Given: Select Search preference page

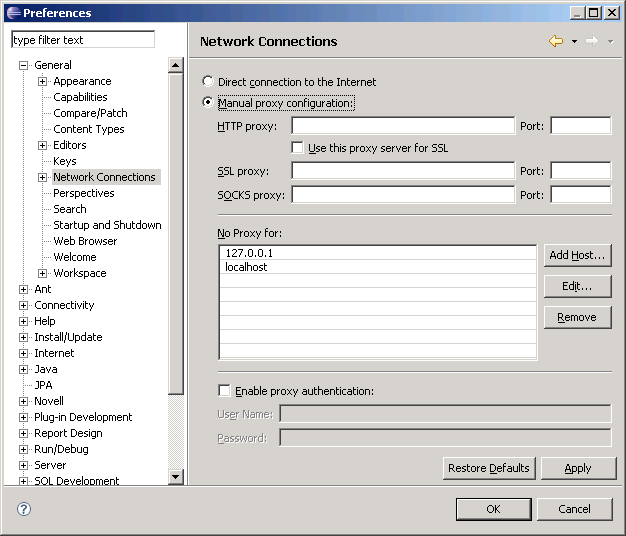Looking at the screenshot, I should pos(70,209).
